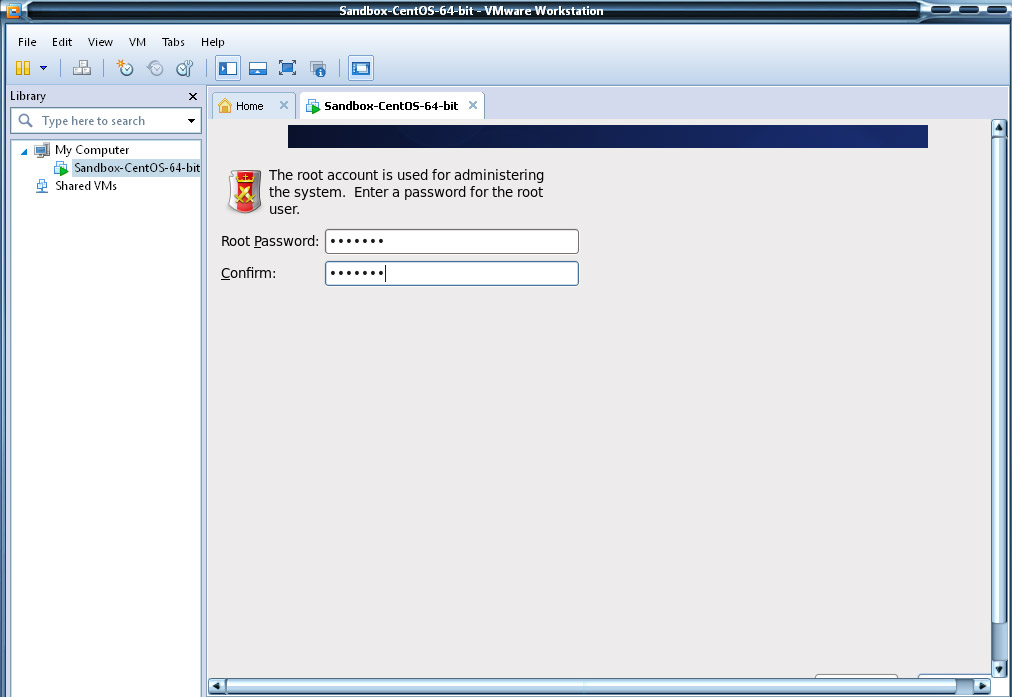Click the root account description text
This screenshot has height=697, width=1012.
click(x=406, y=192)
